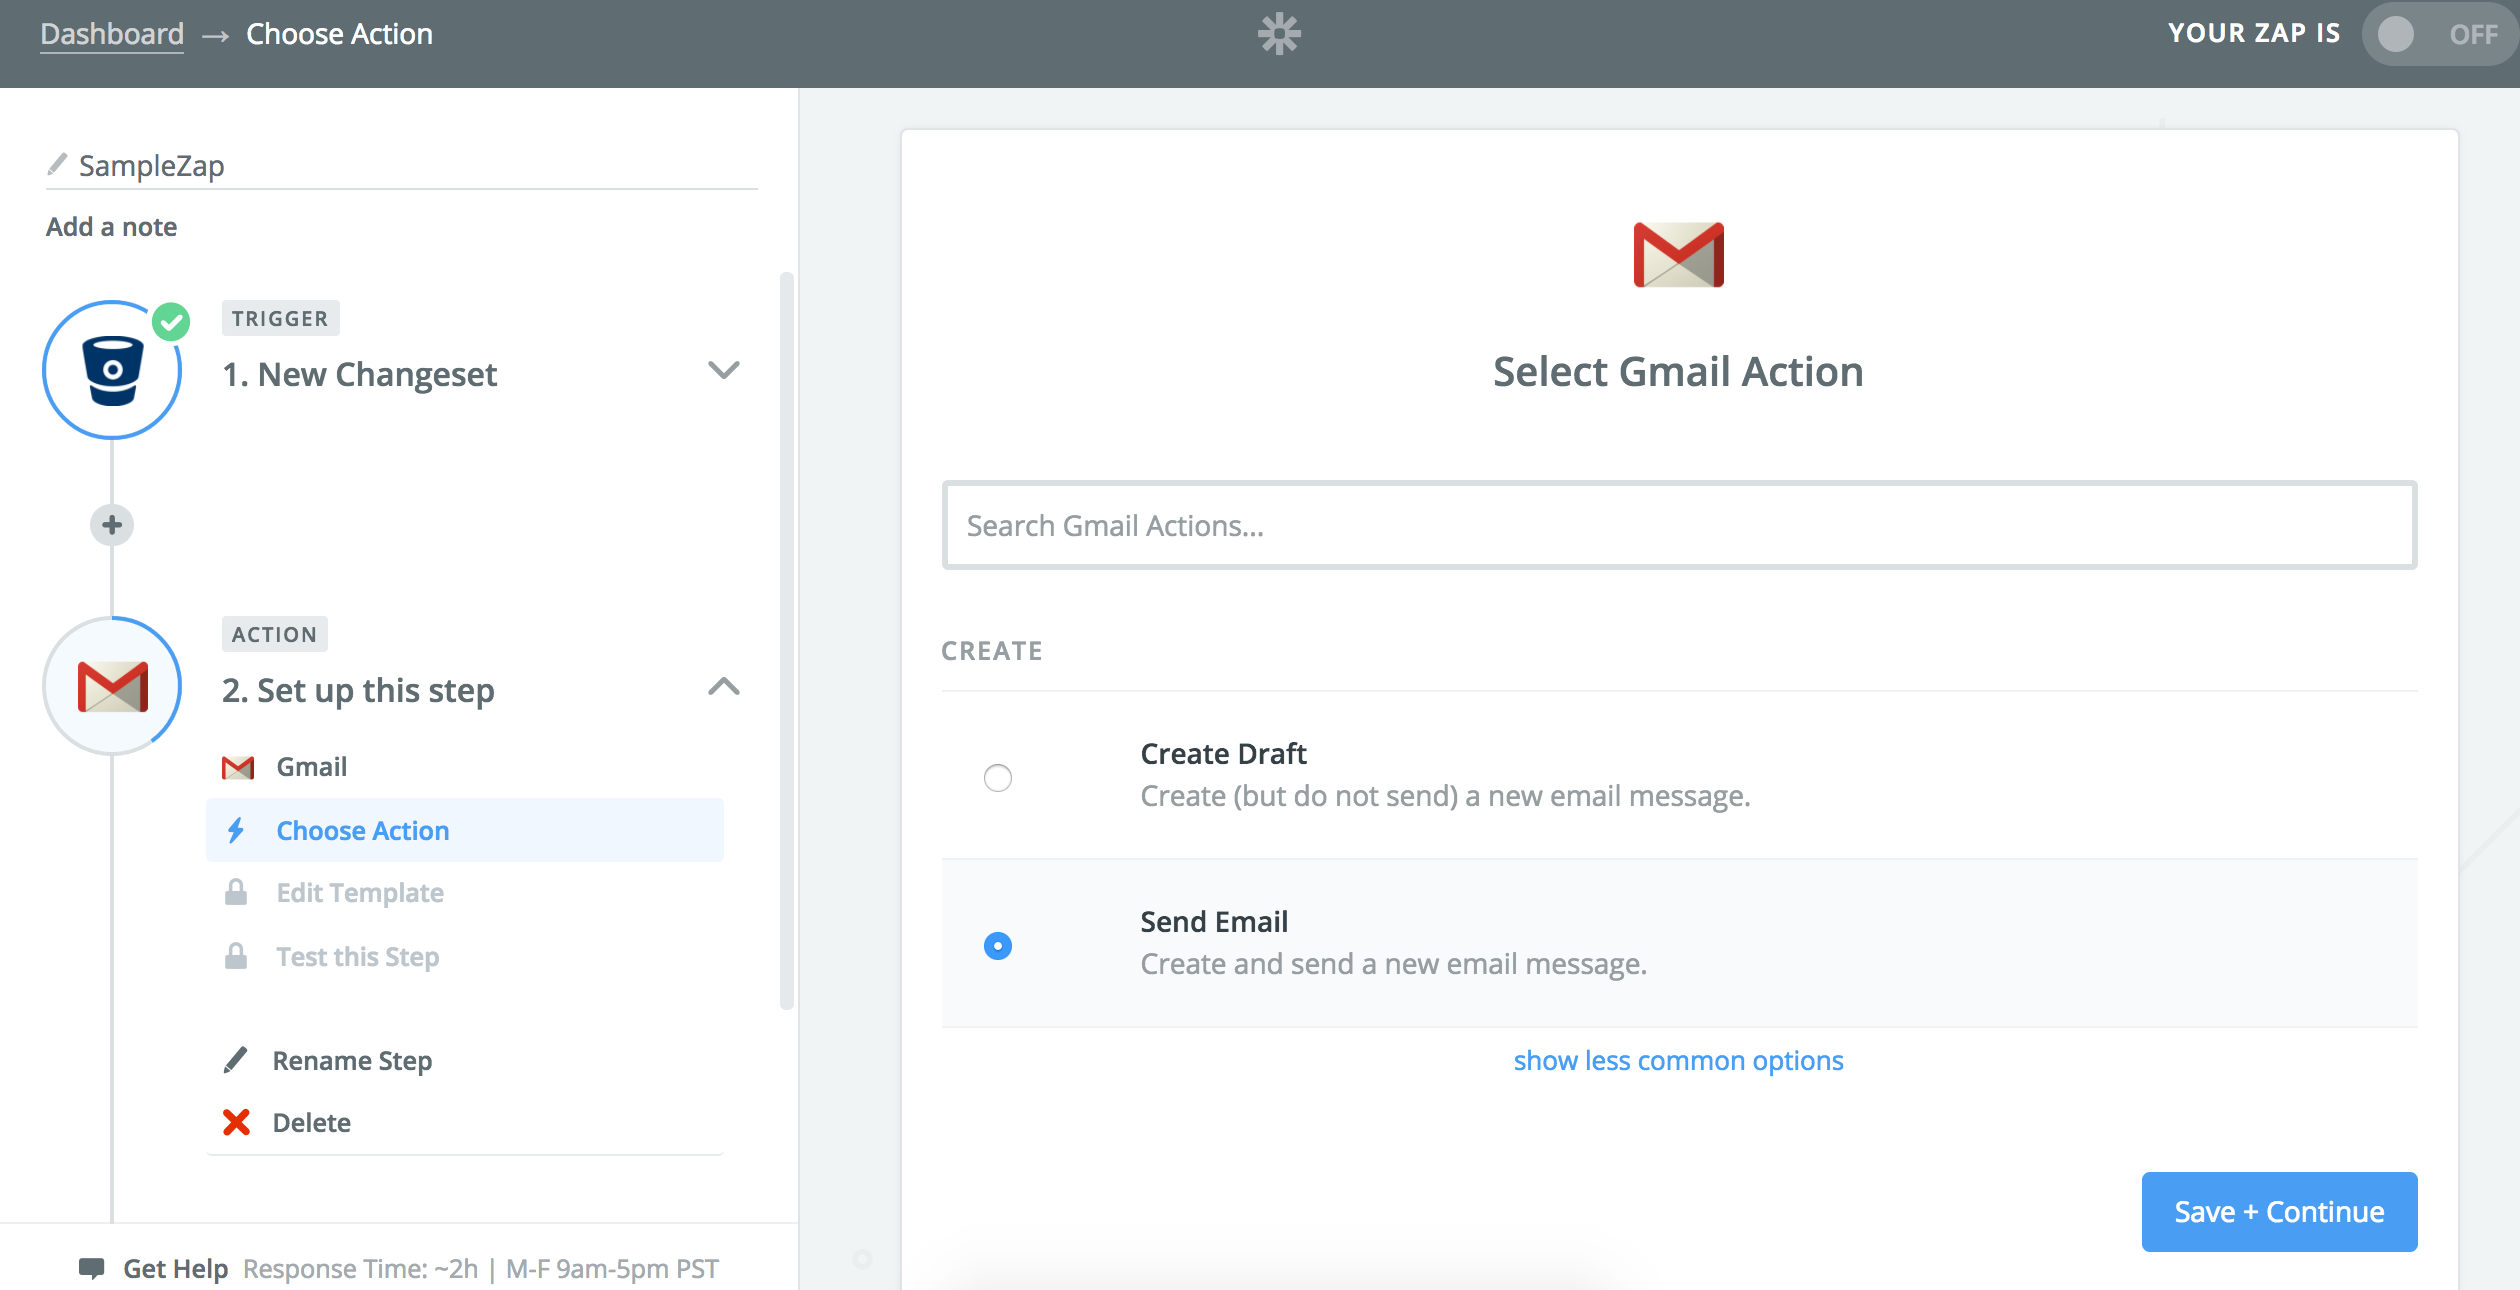Click the Add a note link
The width and height of the screenshot is (2520, 1290).
tap(111, 227)
